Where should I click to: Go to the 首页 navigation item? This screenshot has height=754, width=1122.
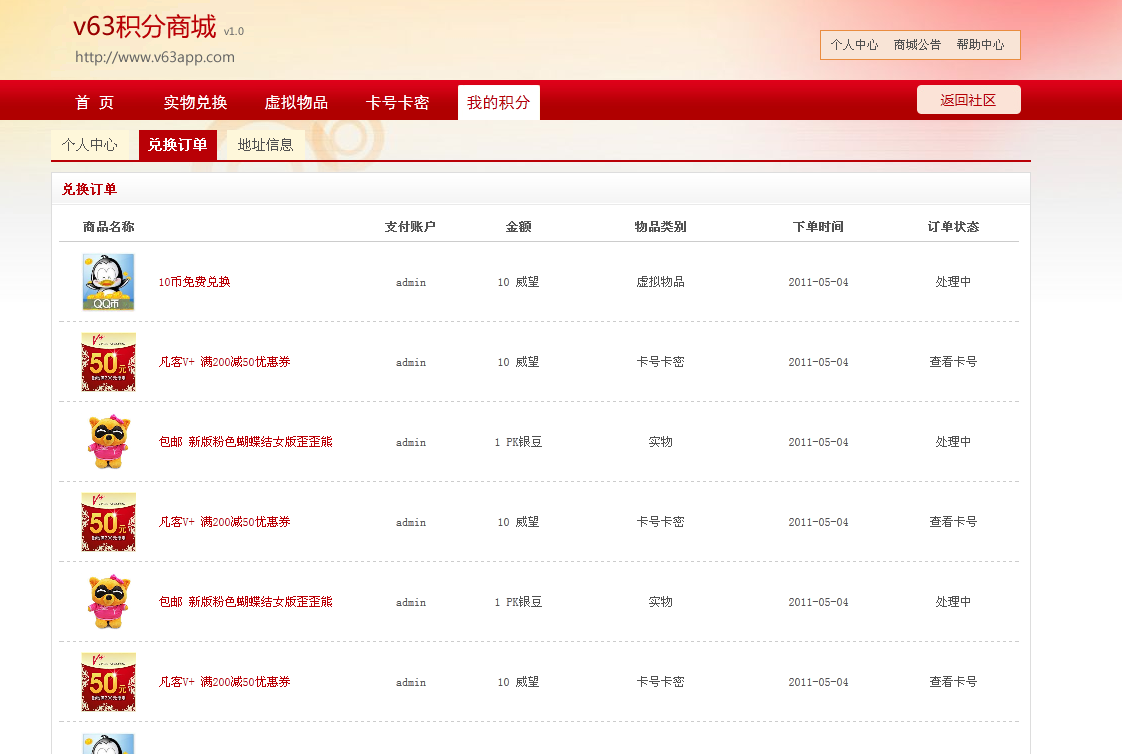pos(94,102)
